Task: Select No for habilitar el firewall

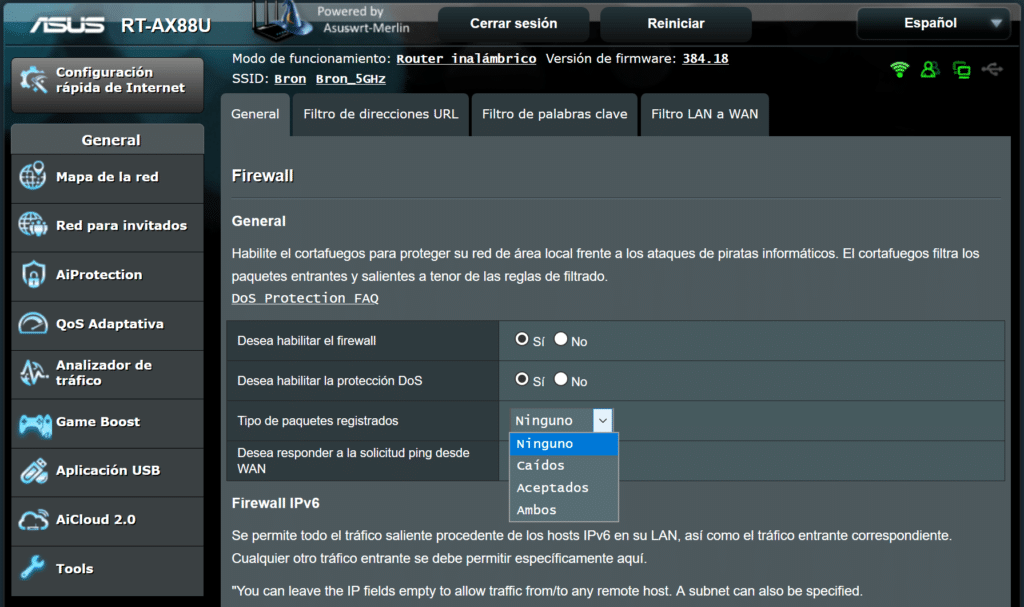Action: pyautogui.click(x=561, y=340)
